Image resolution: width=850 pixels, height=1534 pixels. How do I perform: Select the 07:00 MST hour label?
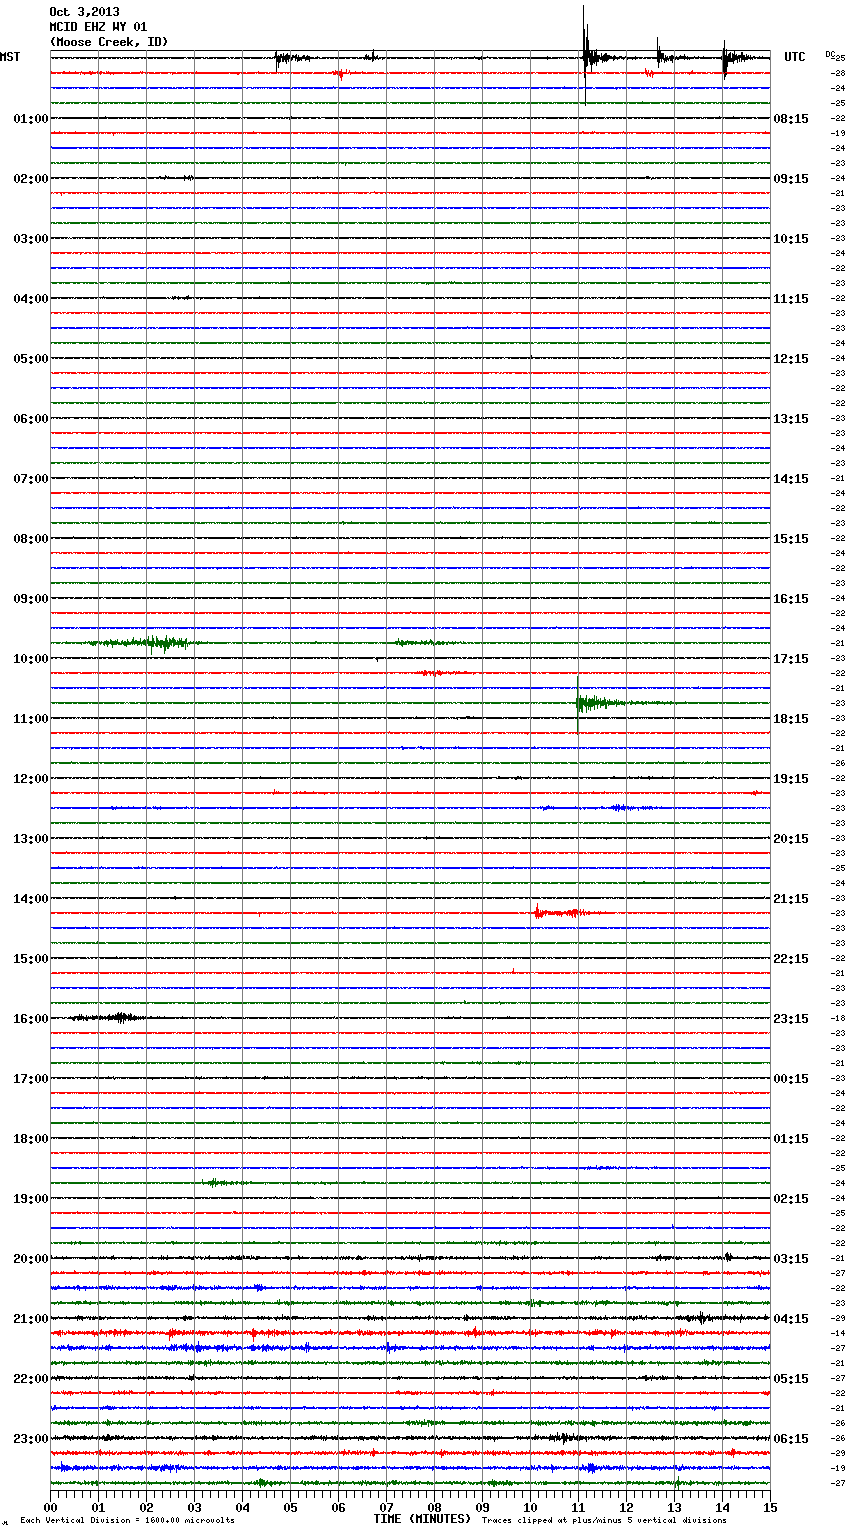(31, 479)
